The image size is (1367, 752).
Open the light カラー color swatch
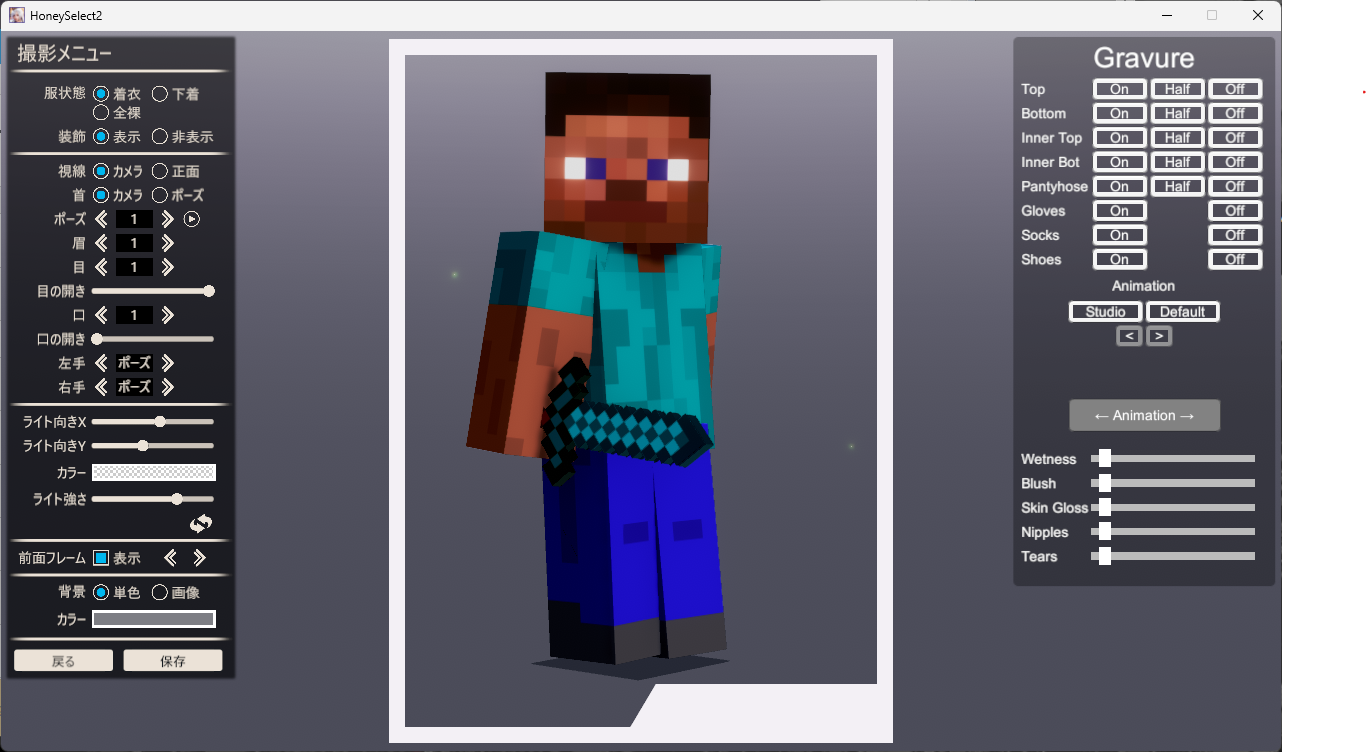[154, 473]
